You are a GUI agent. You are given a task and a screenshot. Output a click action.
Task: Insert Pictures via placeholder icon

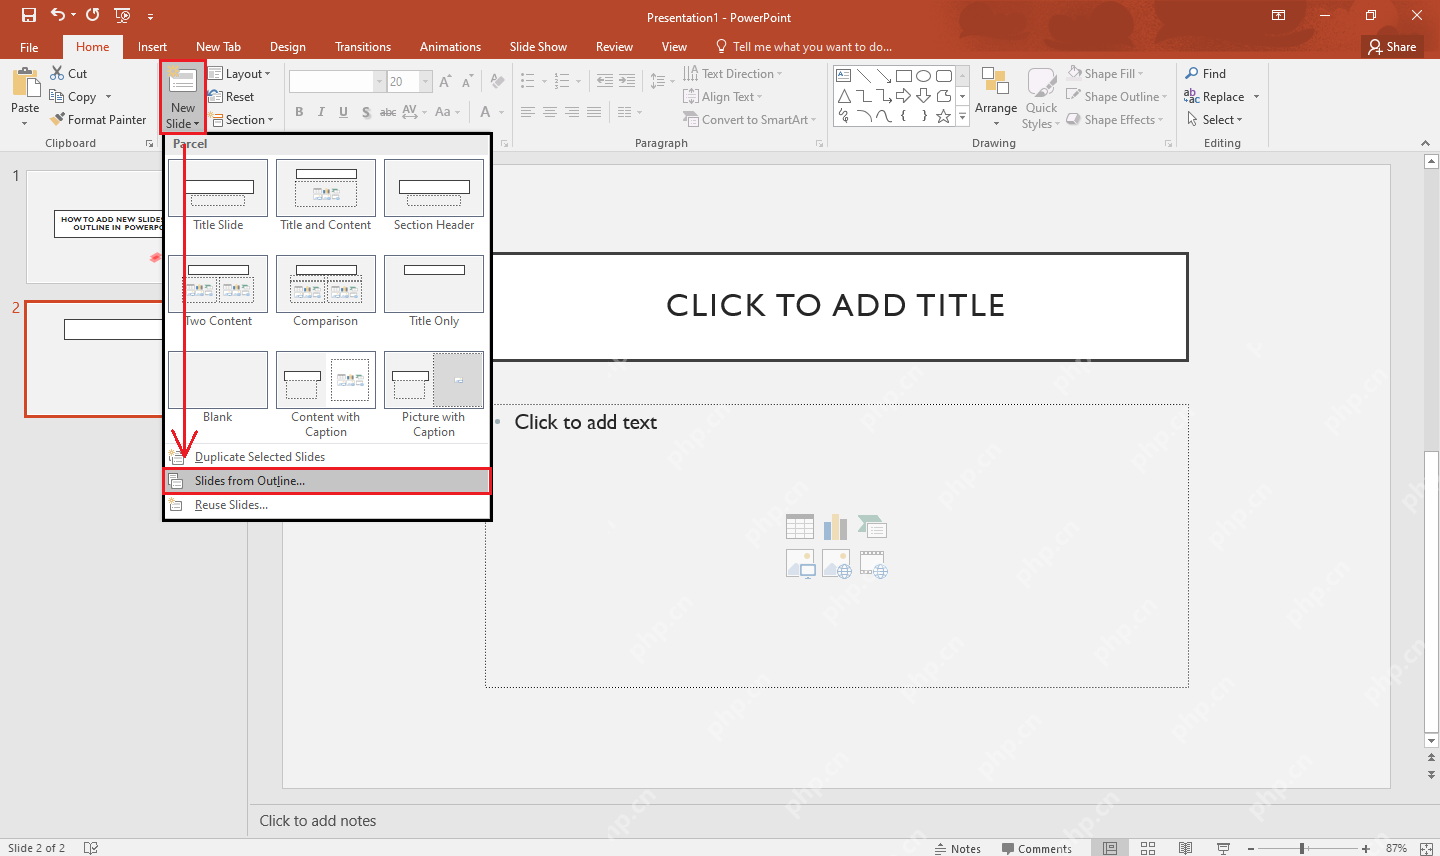(800, 564)
